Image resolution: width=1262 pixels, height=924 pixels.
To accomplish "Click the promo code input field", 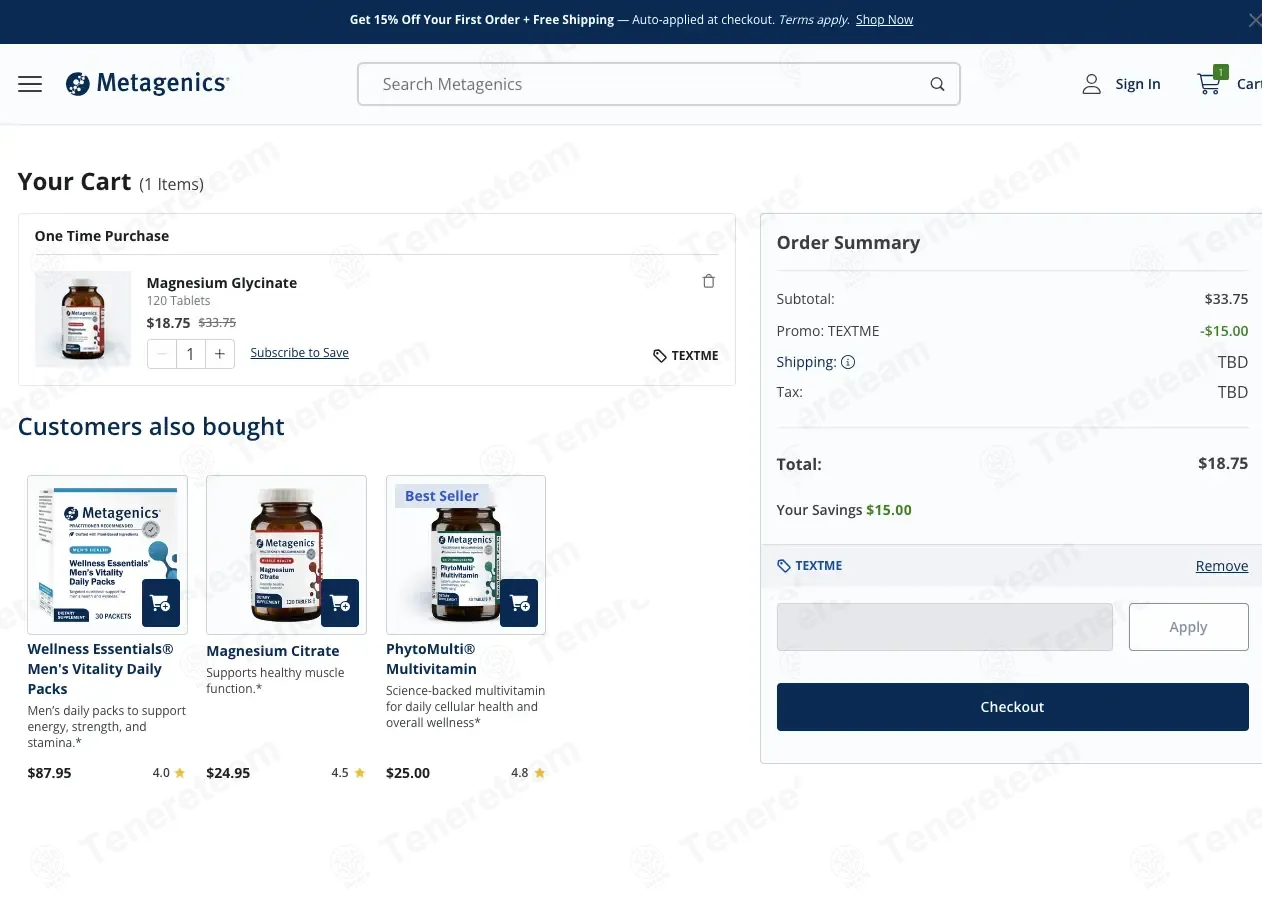I will (945, 627).
